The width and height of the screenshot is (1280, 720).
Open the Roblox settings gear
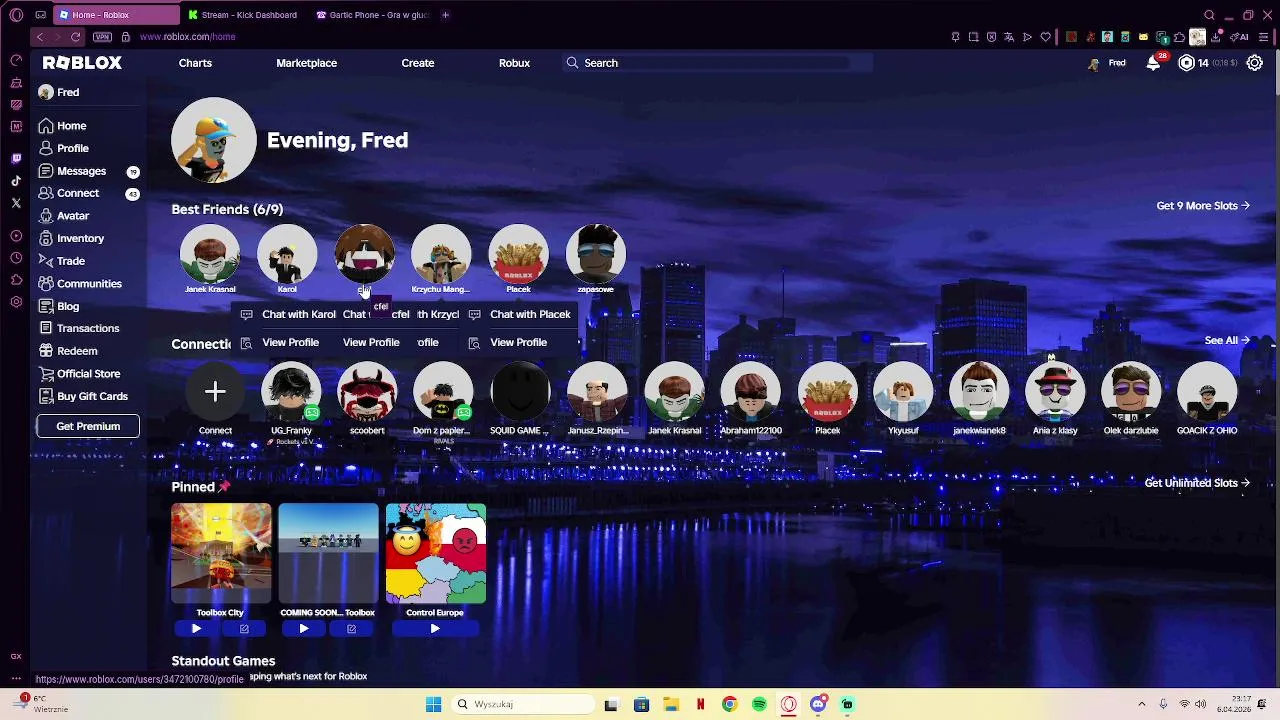click(1255, 63)
